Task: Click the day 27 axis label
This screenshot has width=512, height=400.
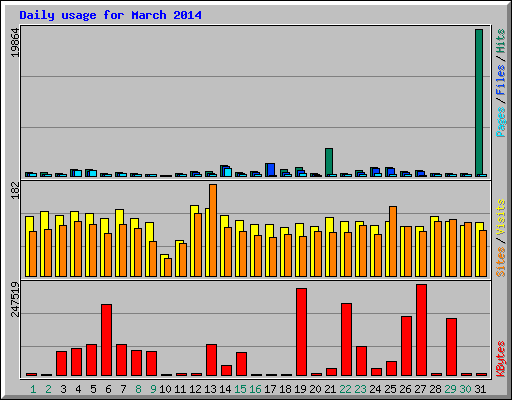Action: coord(420,389)
